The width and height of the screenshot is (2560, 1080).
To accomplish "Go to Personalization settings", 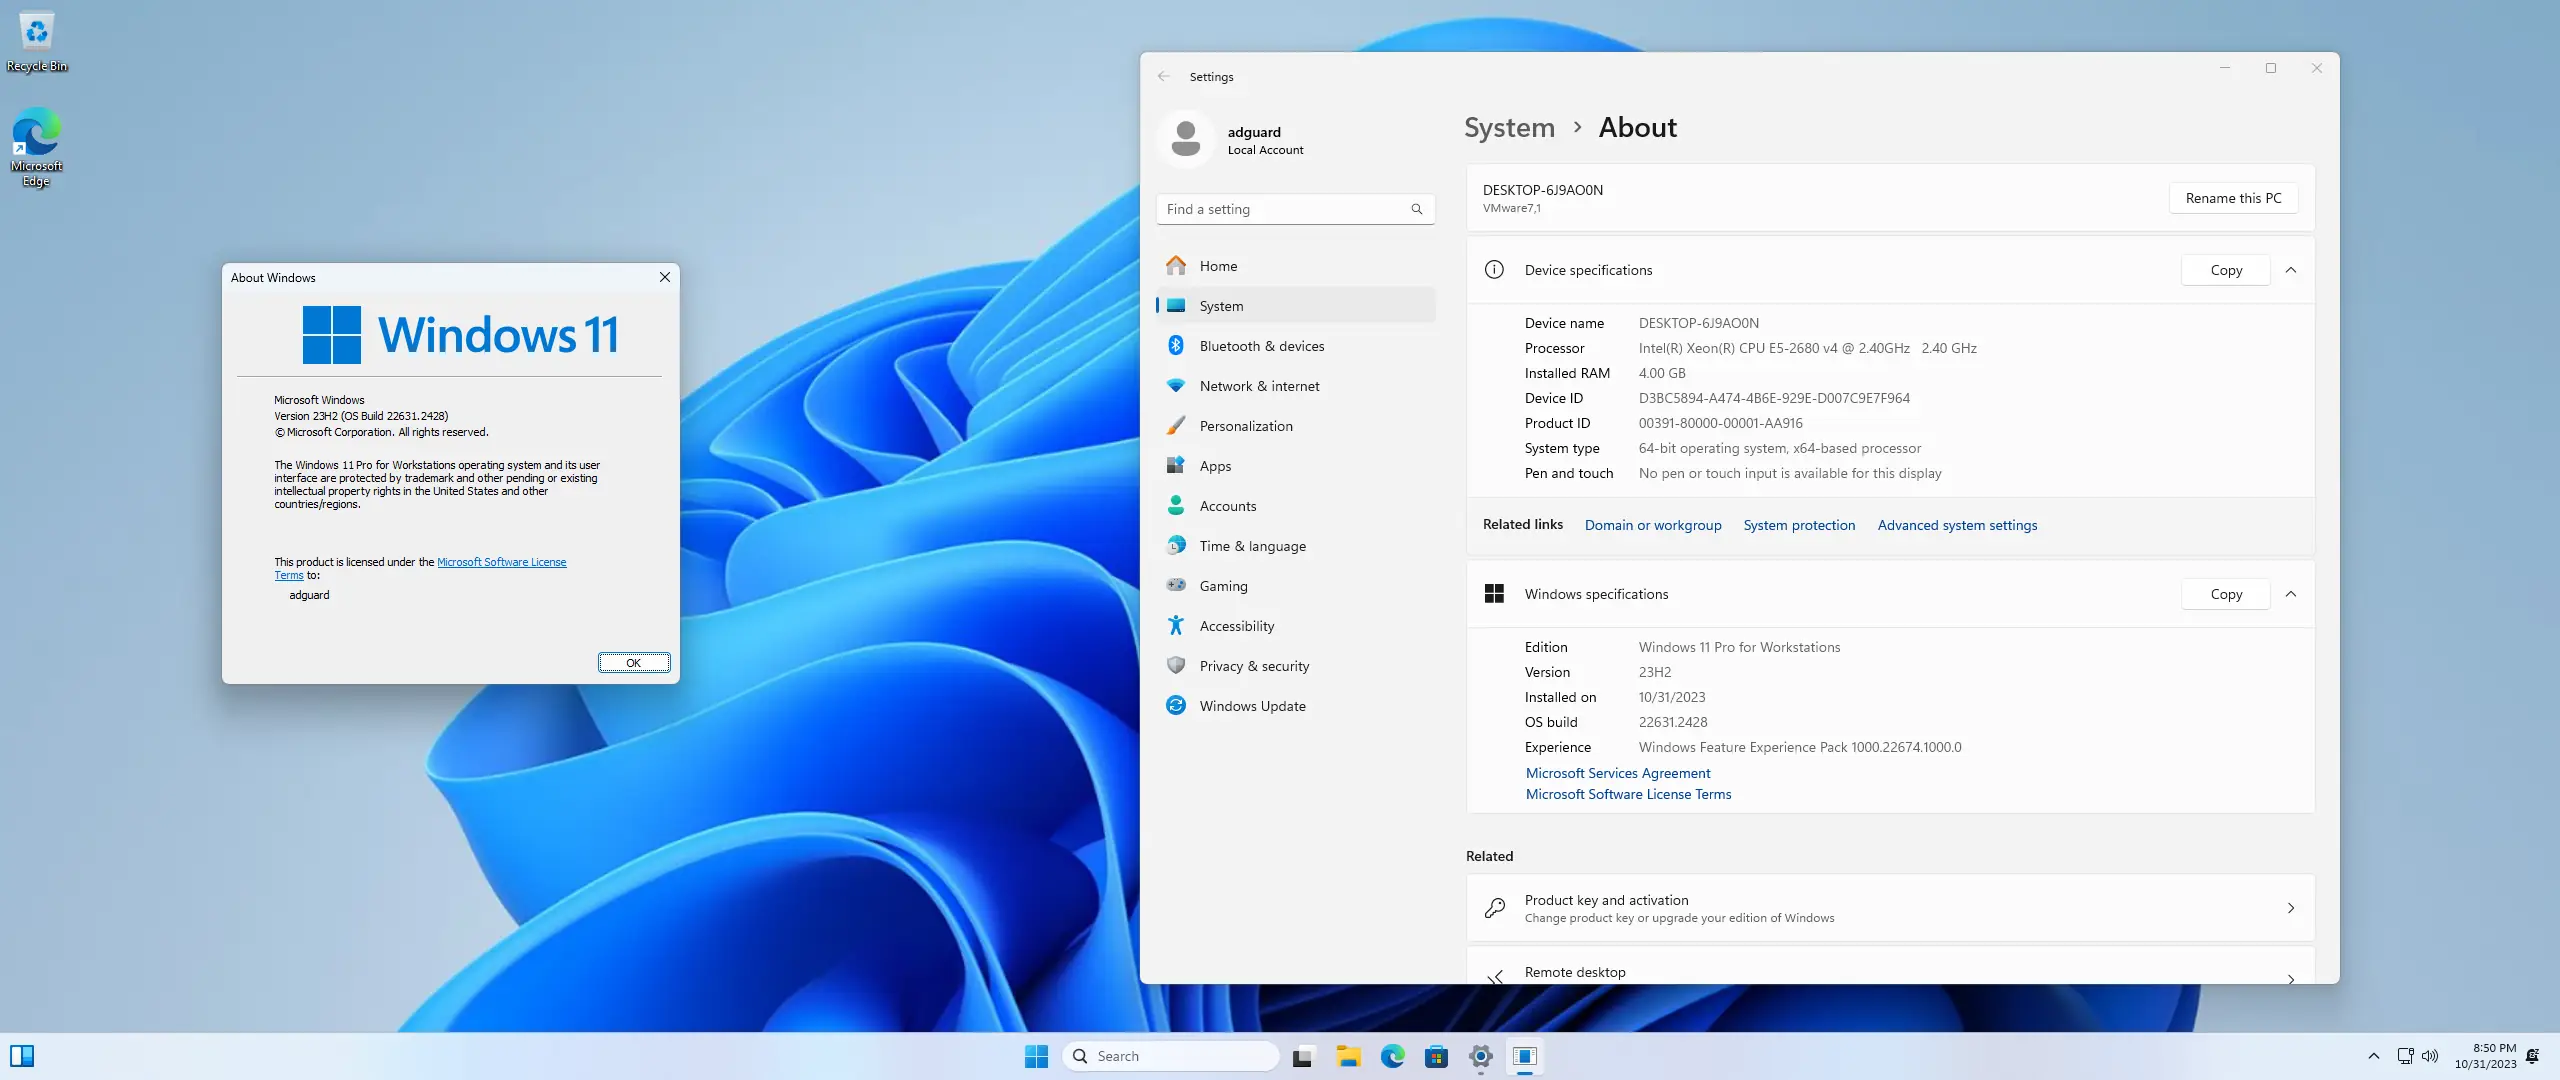I will 1245,426.
